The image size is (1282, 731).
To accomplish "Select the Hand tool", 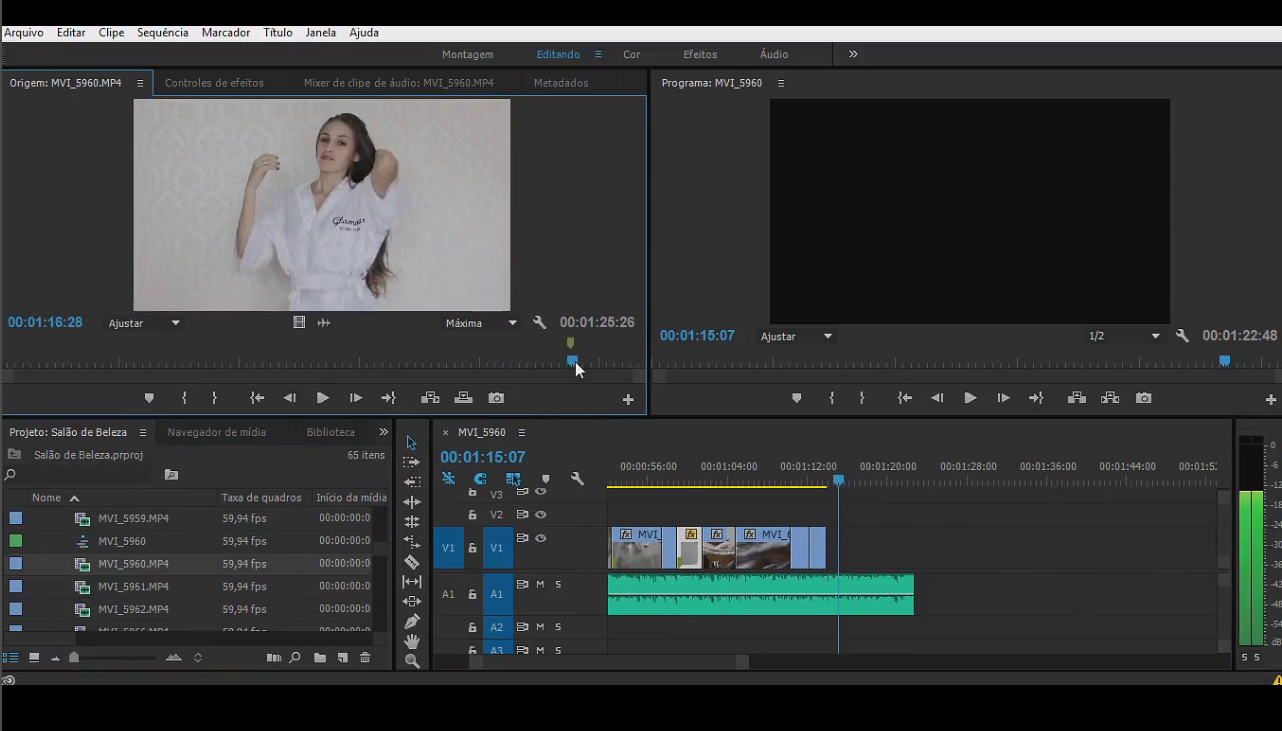I will coord(411,641).
